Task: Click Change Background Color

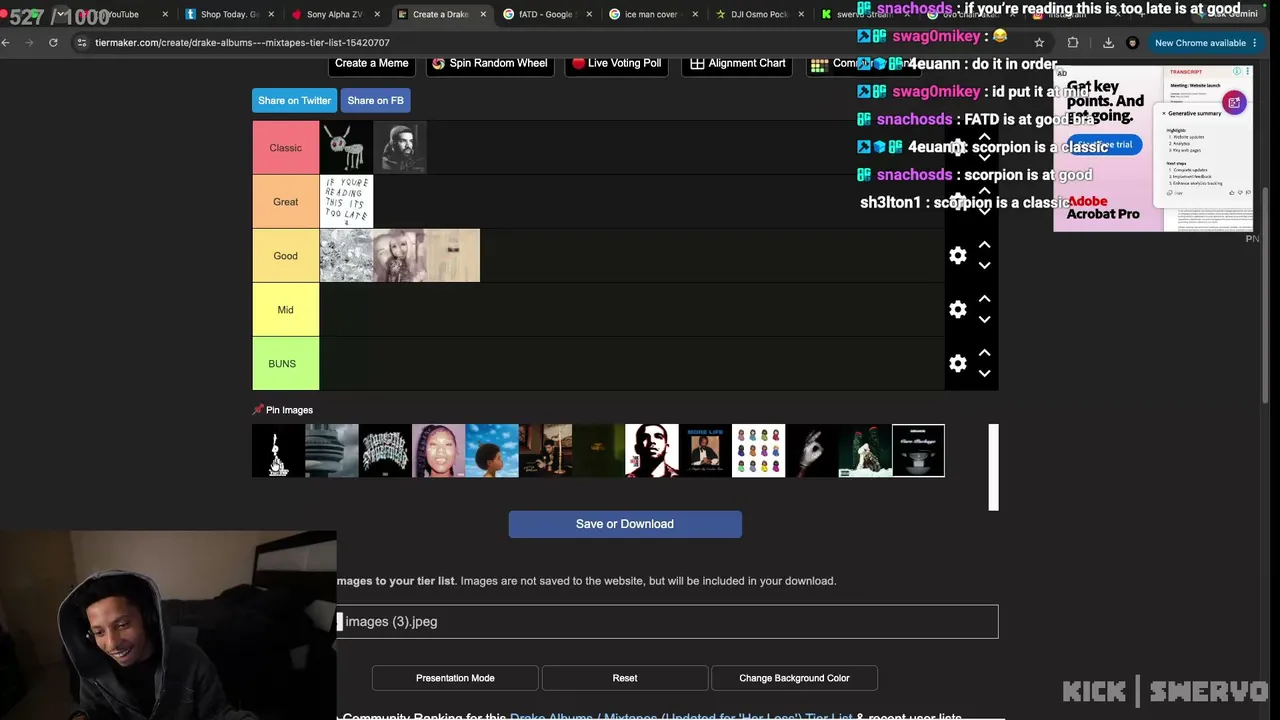Action: point(794,678)
